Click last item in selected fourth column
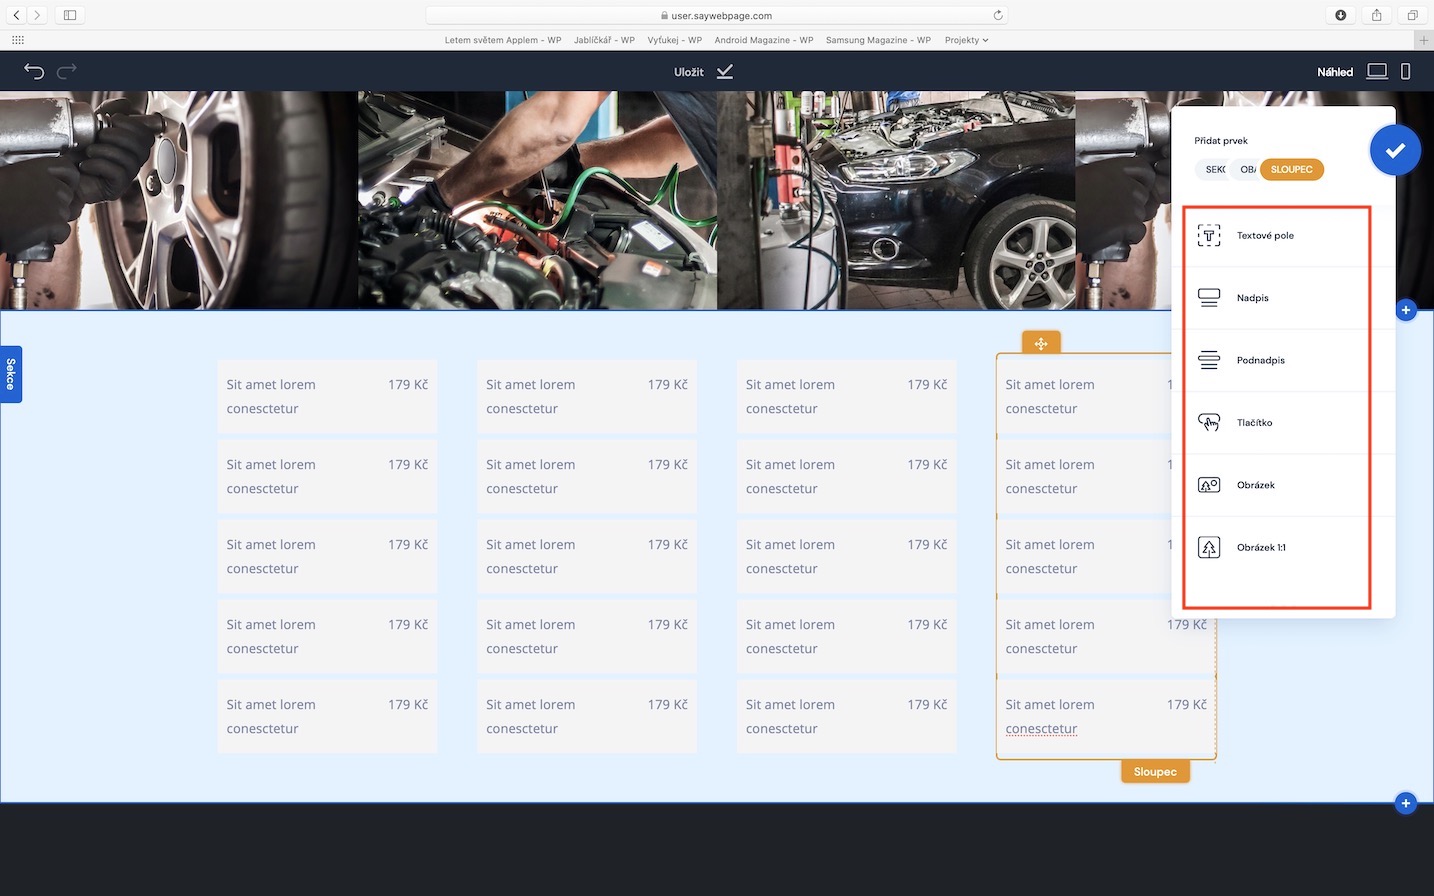Image resolution: width=1434 pixels, height=896 pixels. point(1106,716)
